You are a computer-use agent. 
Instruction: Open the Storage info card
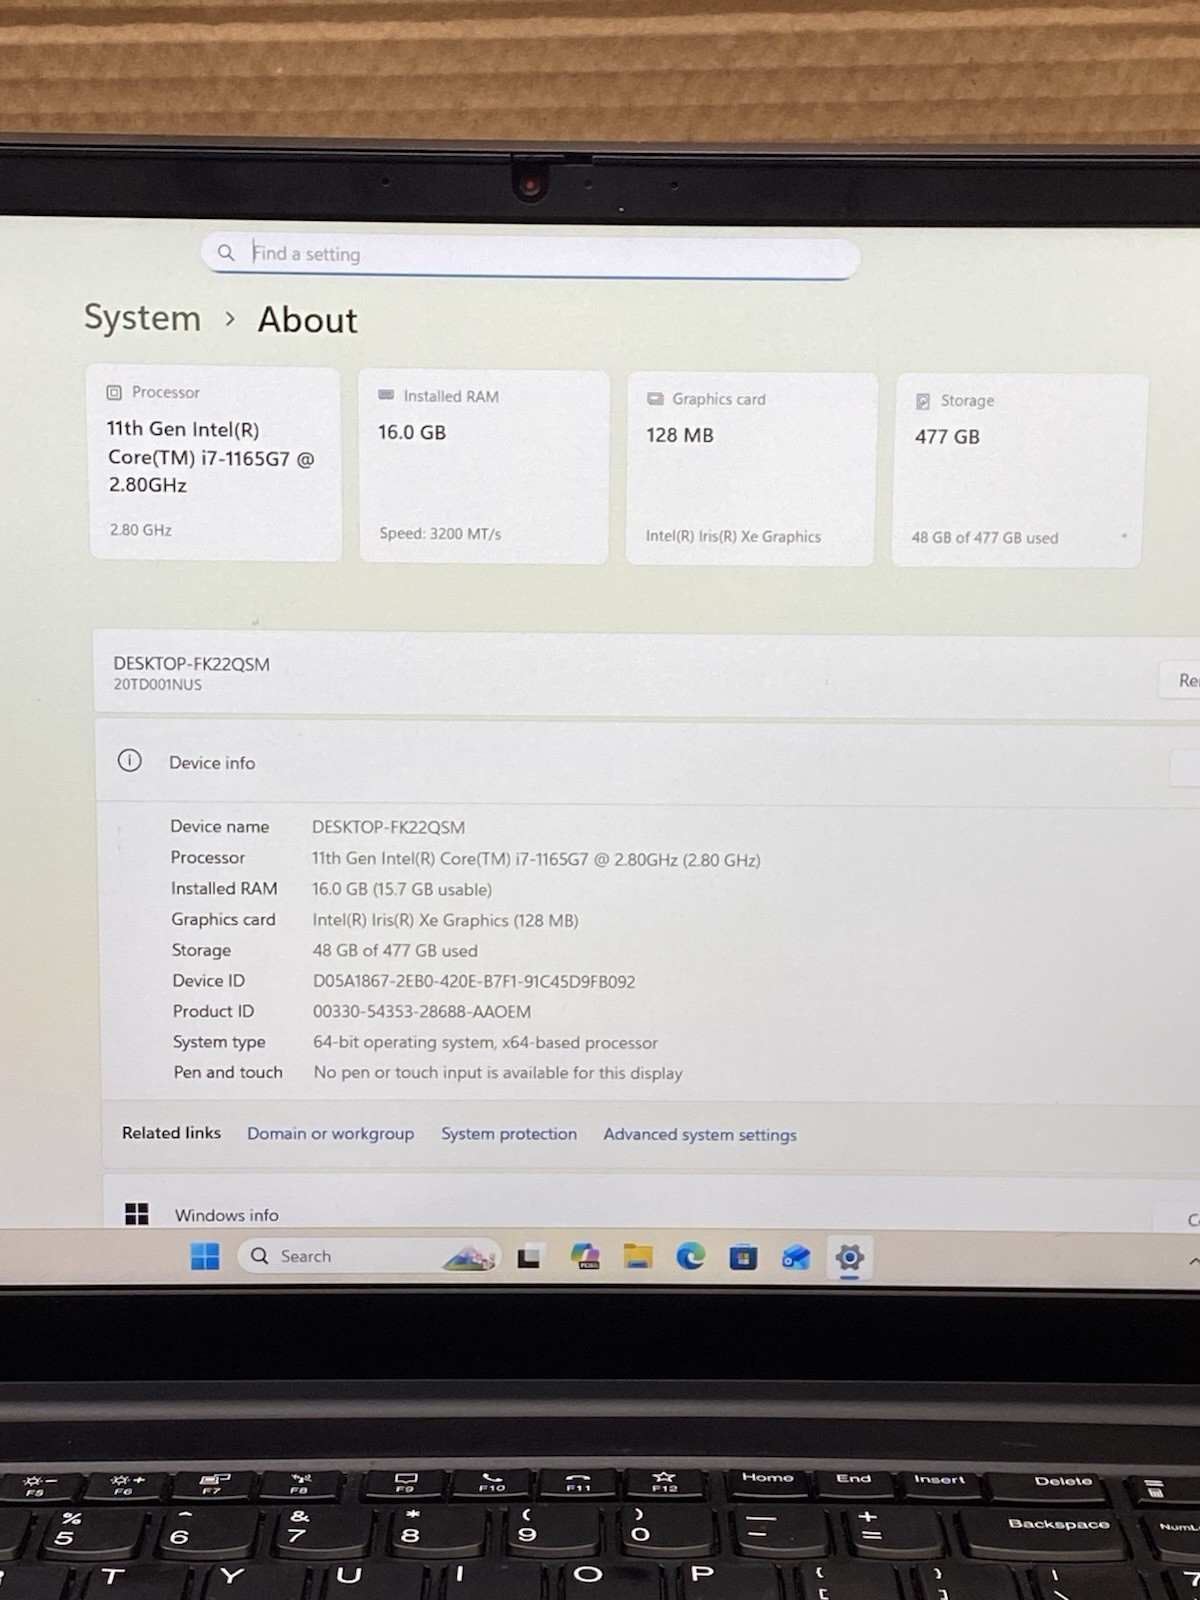tap(1018, 471)
